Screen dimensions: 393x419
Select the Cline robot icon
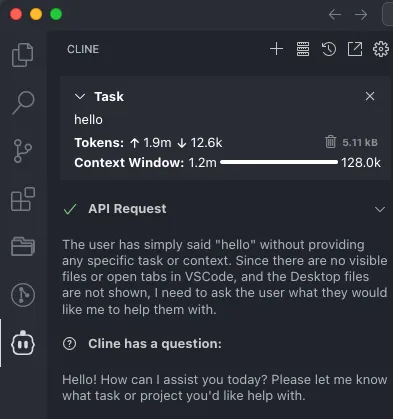click(x=23, y=343)
